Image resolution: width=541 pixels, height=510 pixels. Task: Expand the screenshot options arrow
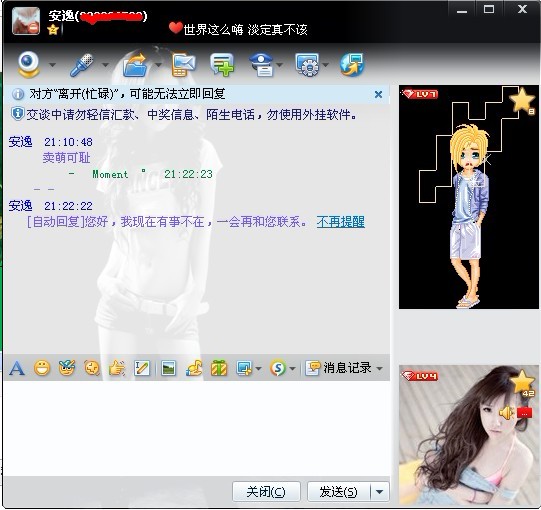258,369
